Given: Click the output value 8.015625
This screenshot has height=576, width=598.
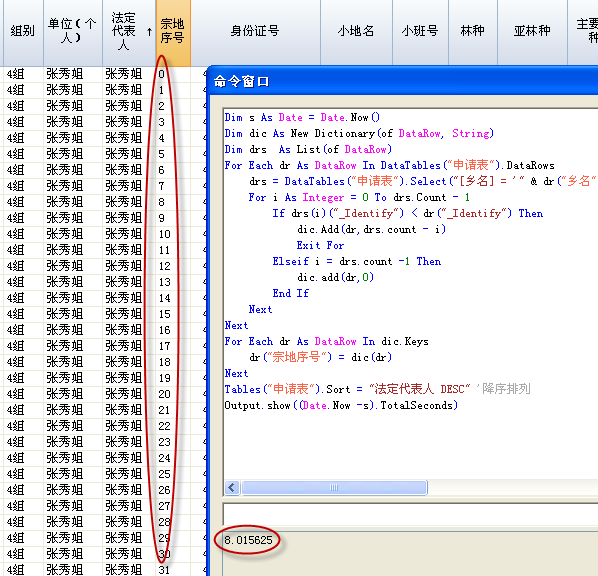Looking at the screenshot, I should pyautogui.click(x=248, y=540).
